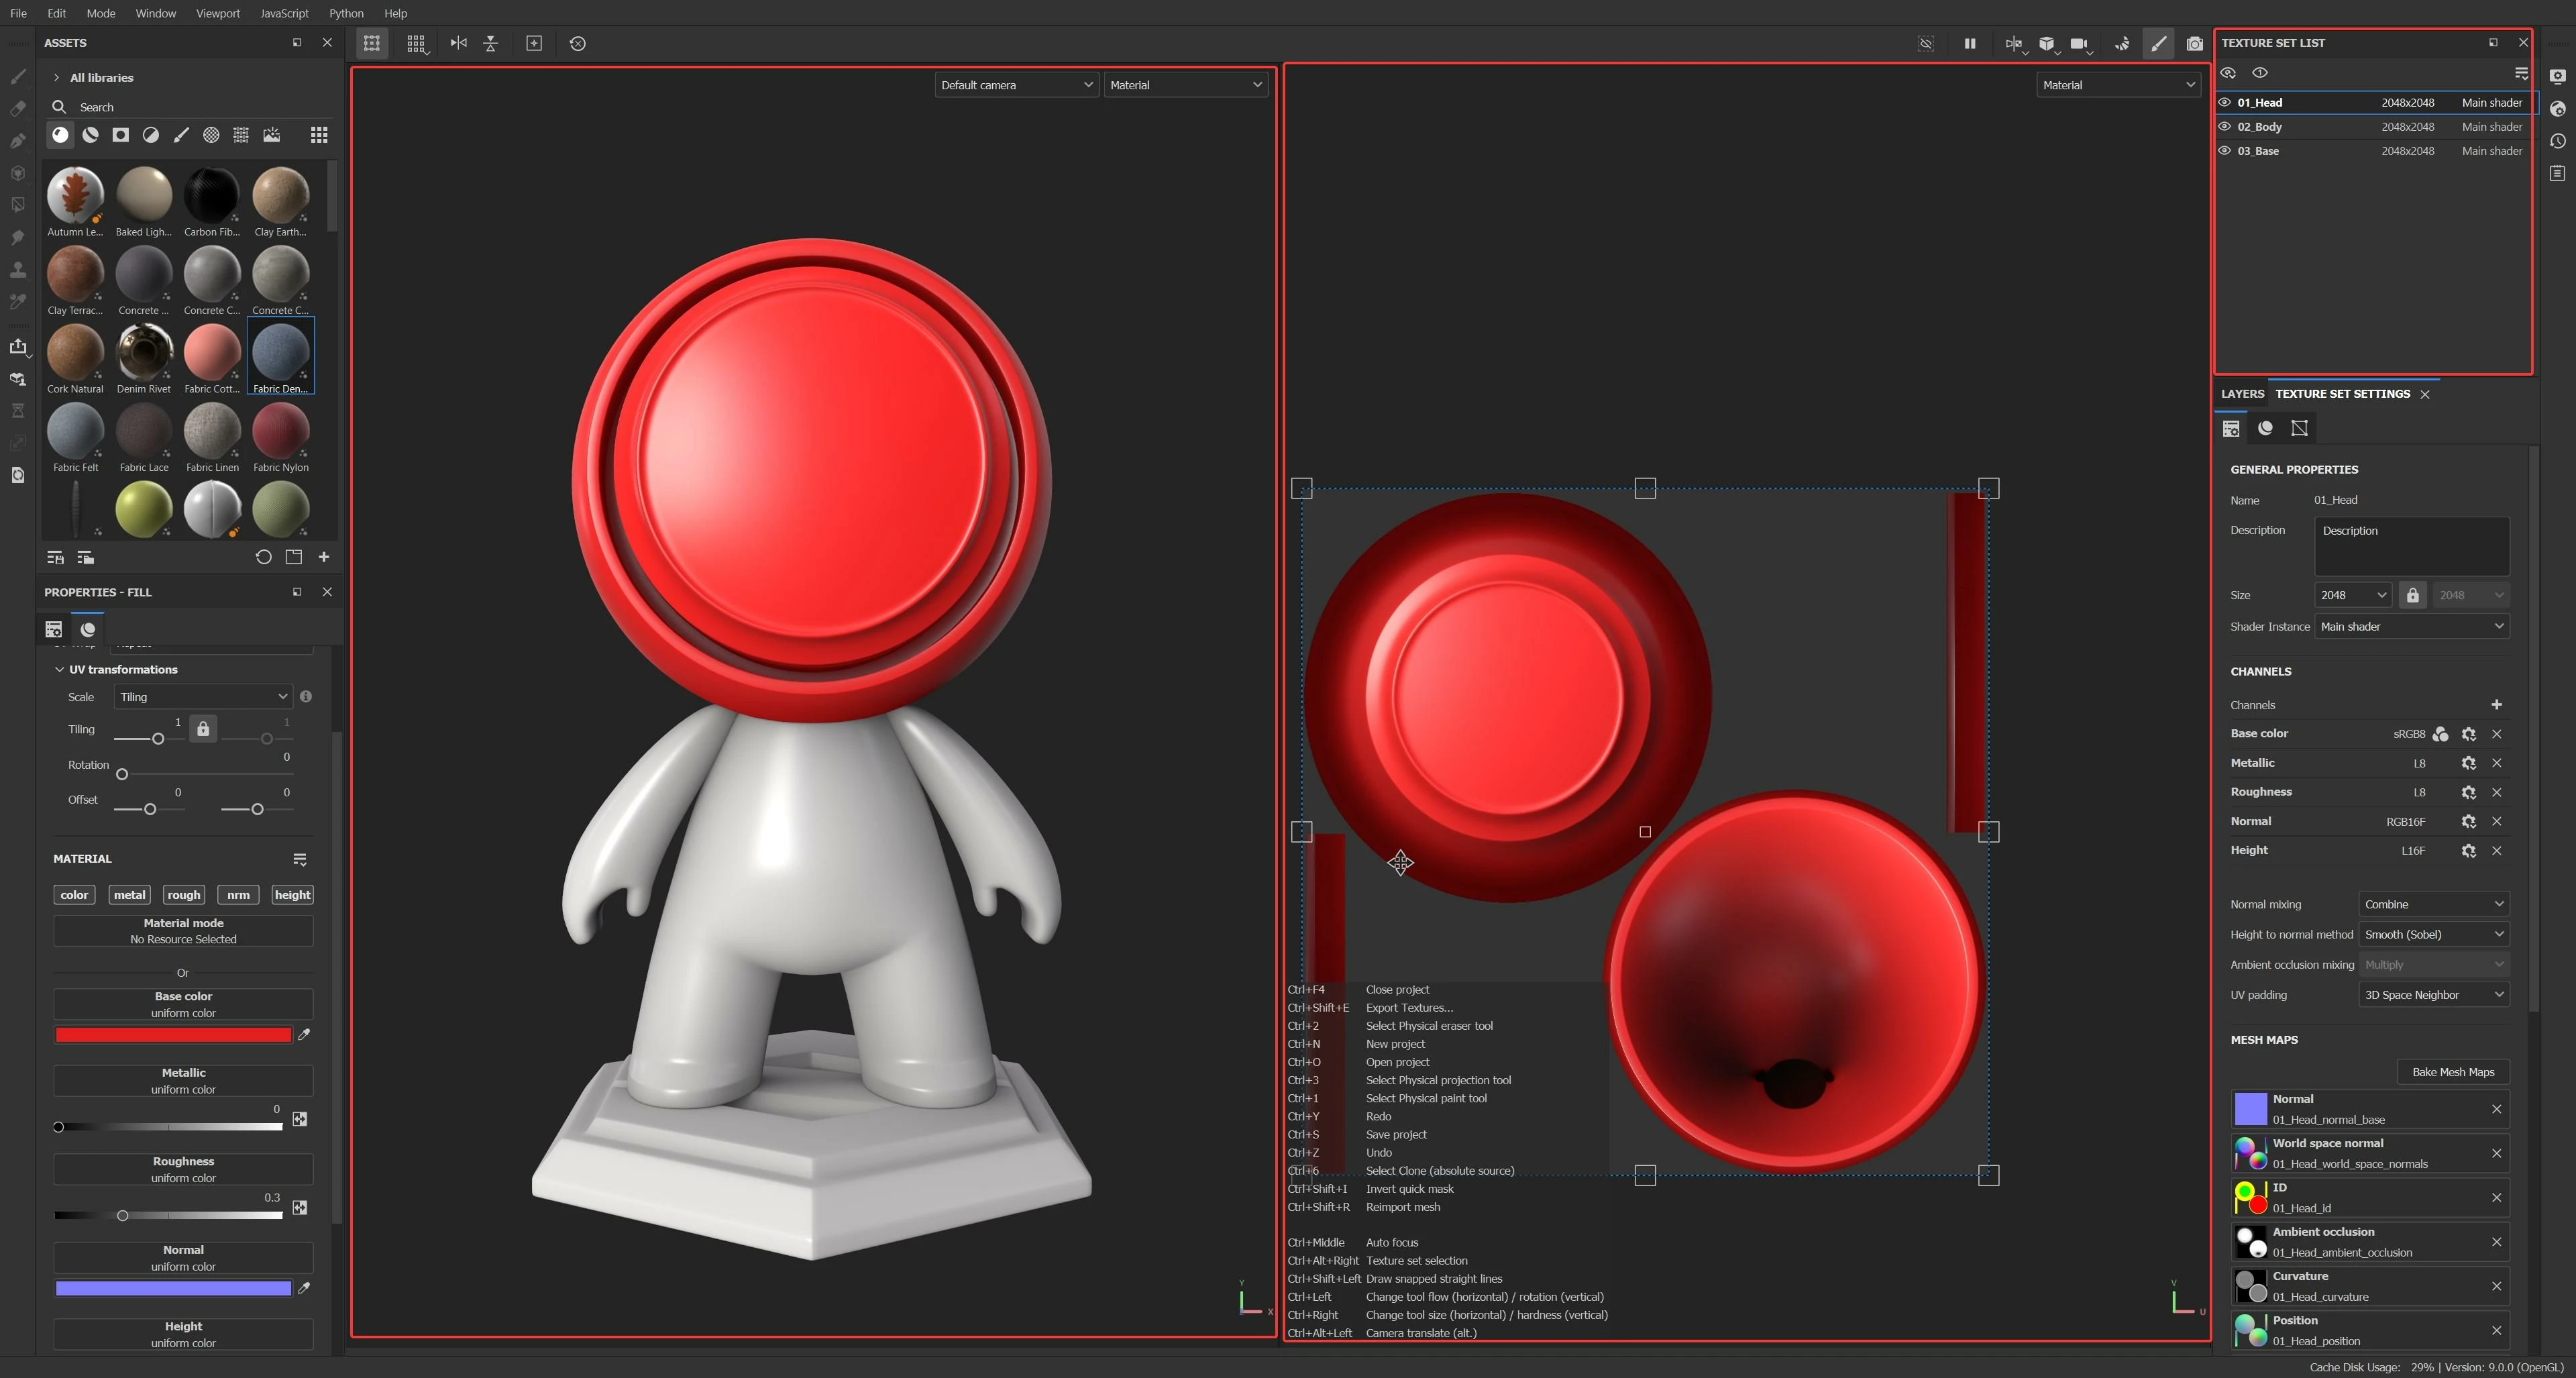Image resolution: width=2576 pixels, height=1378 pixels.
Task: Click the eyedropper next to Base color swatch
Action: tap(304, 1035)
